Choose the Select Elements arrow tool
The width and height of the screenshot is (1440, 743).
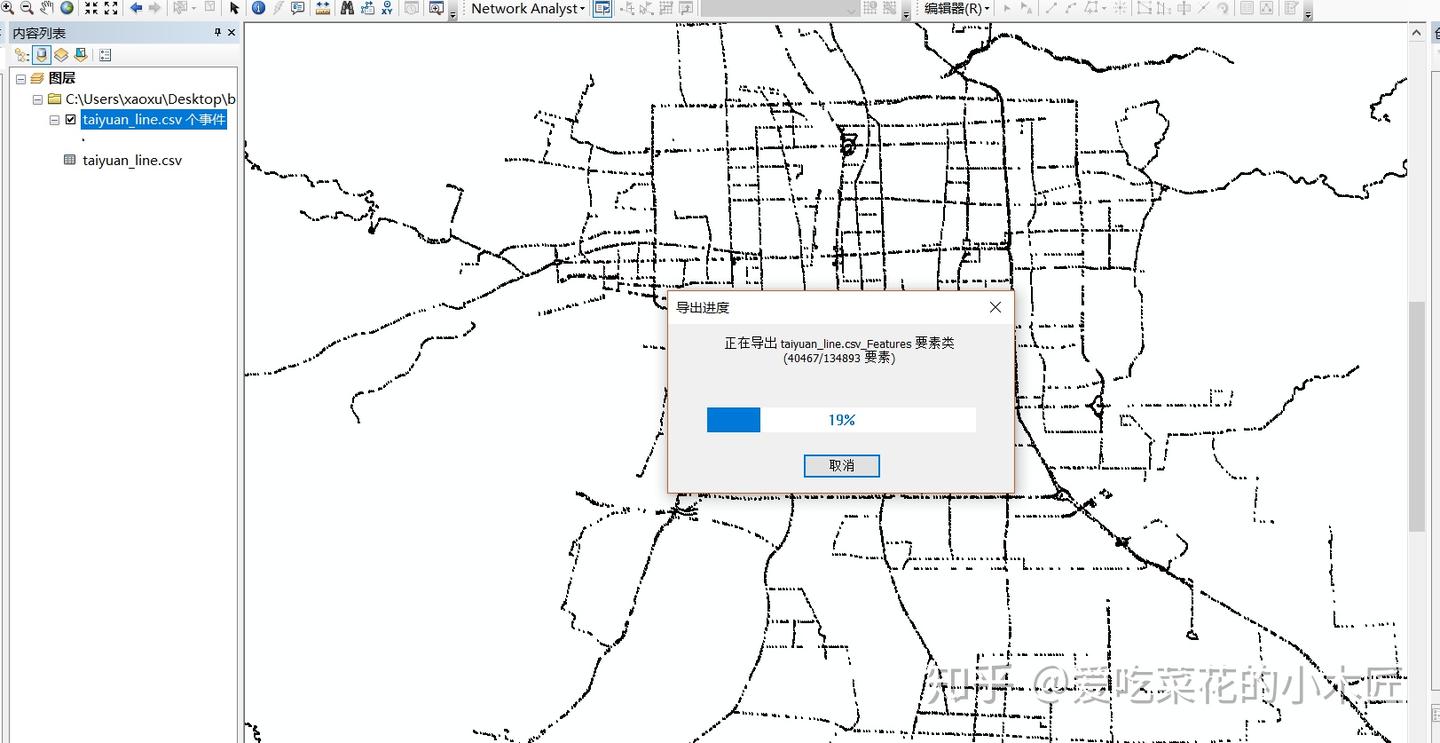[x=234, y=8]
